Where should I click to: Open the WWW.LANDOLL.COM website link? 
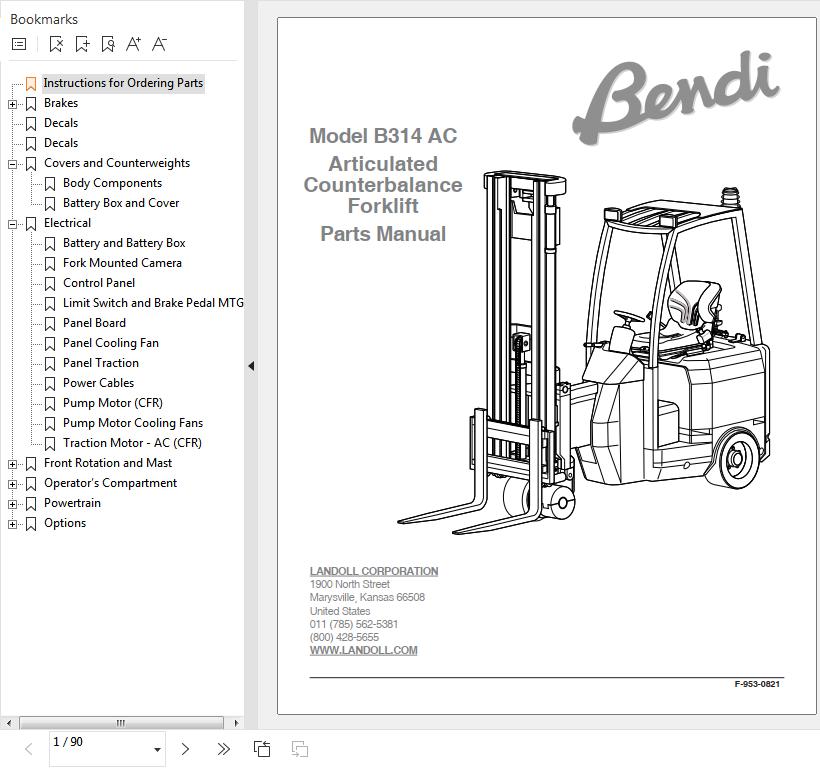coord(363,650)
